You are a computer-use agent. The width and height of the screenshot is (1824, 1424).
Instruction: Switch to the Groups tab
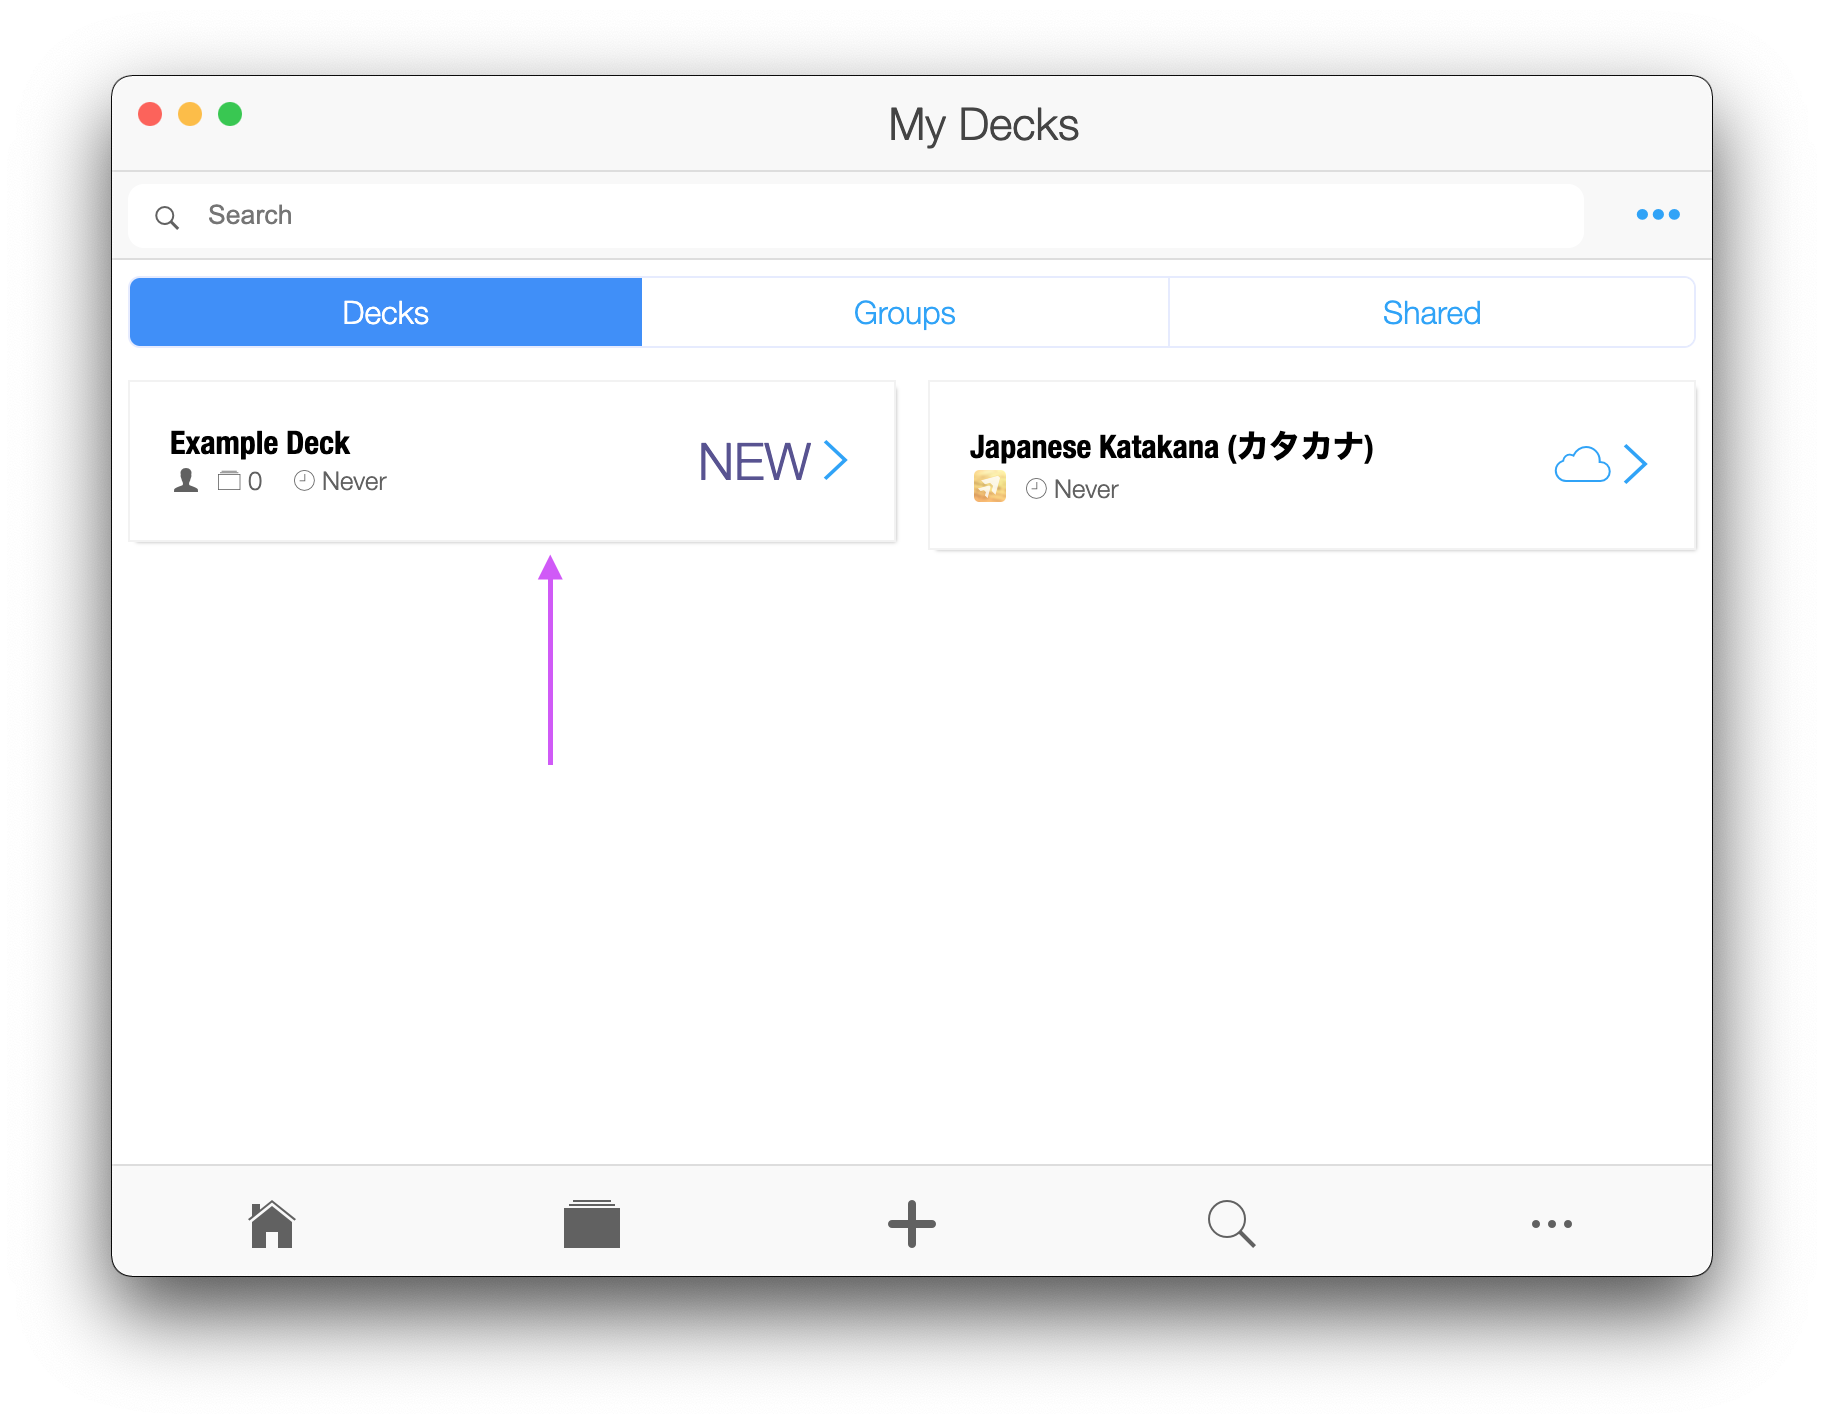(x=904, y=311)
